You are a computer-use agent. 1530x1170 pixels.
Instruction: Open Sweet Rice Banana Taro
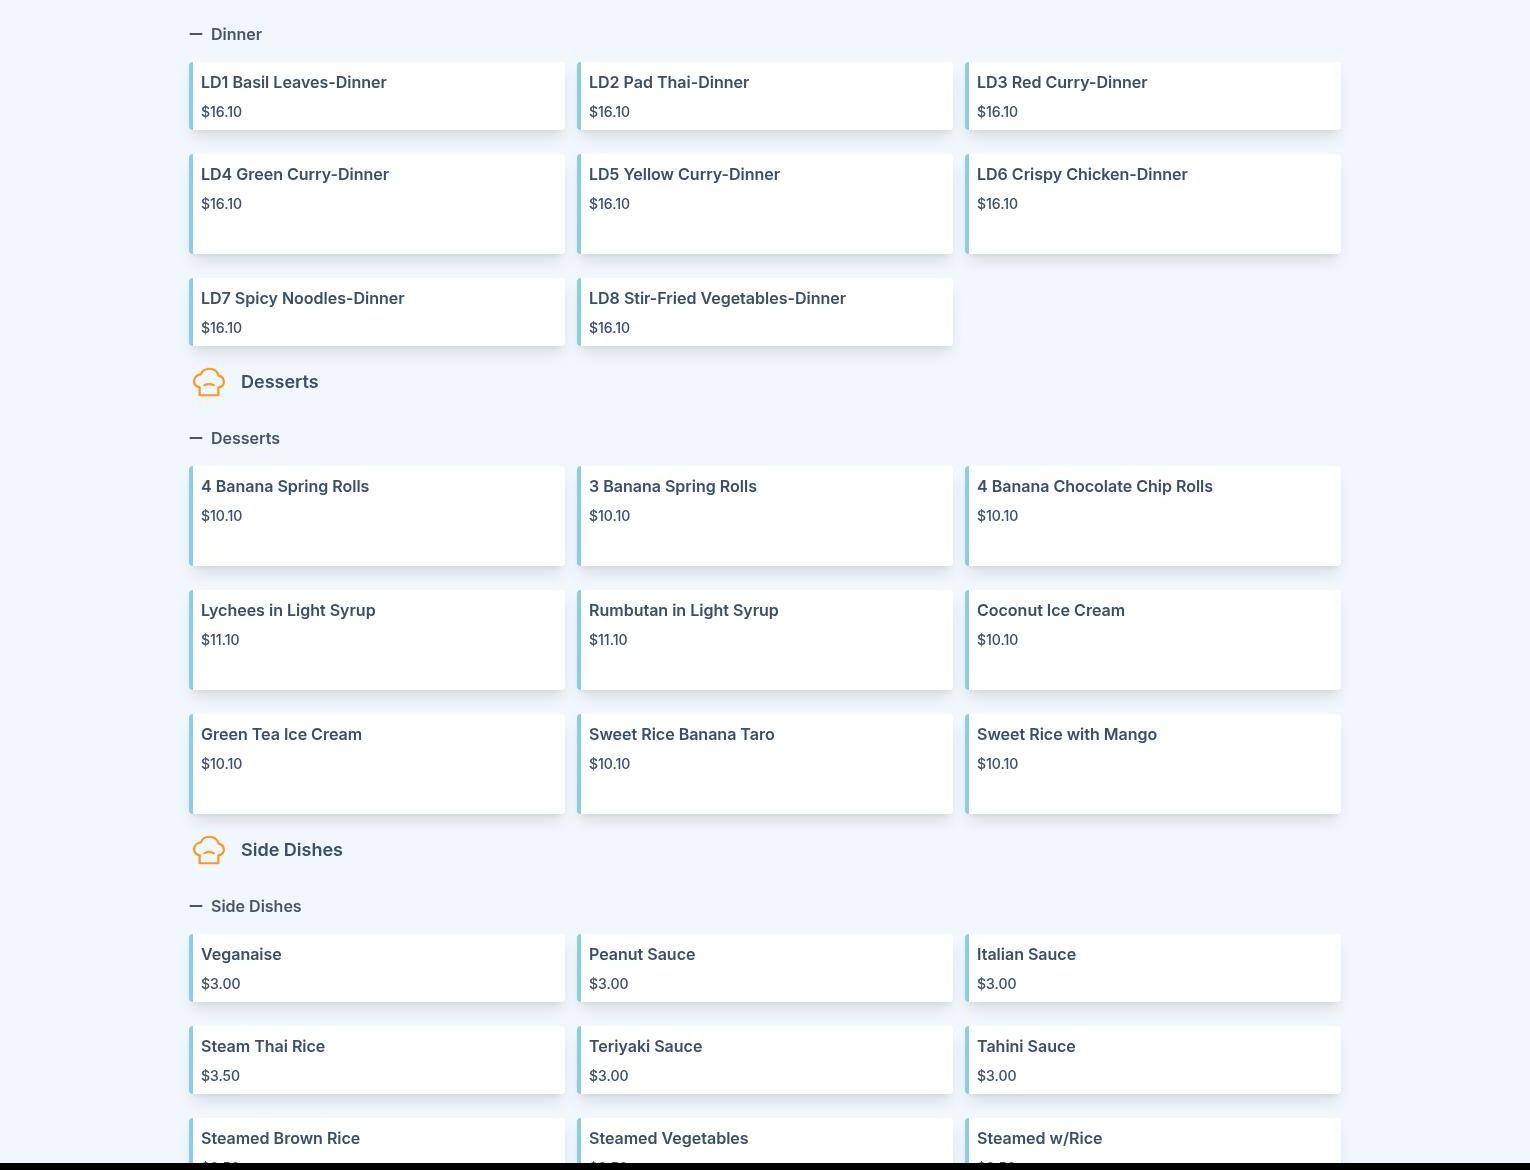pos(765,764)
